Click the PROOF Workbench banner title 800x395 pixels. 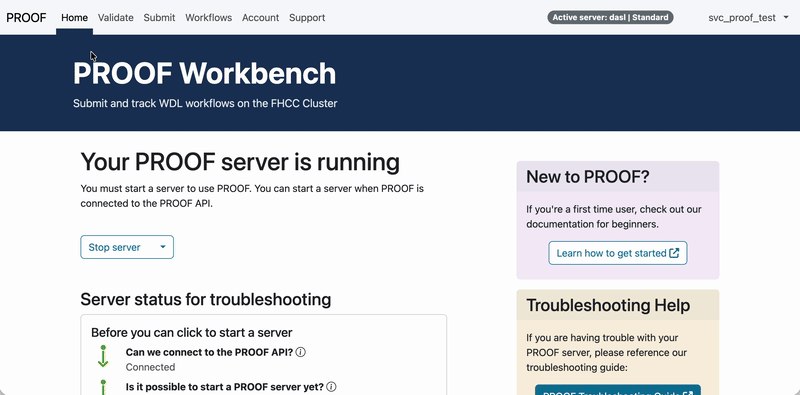pyautogui.click(x=205, y=73)
